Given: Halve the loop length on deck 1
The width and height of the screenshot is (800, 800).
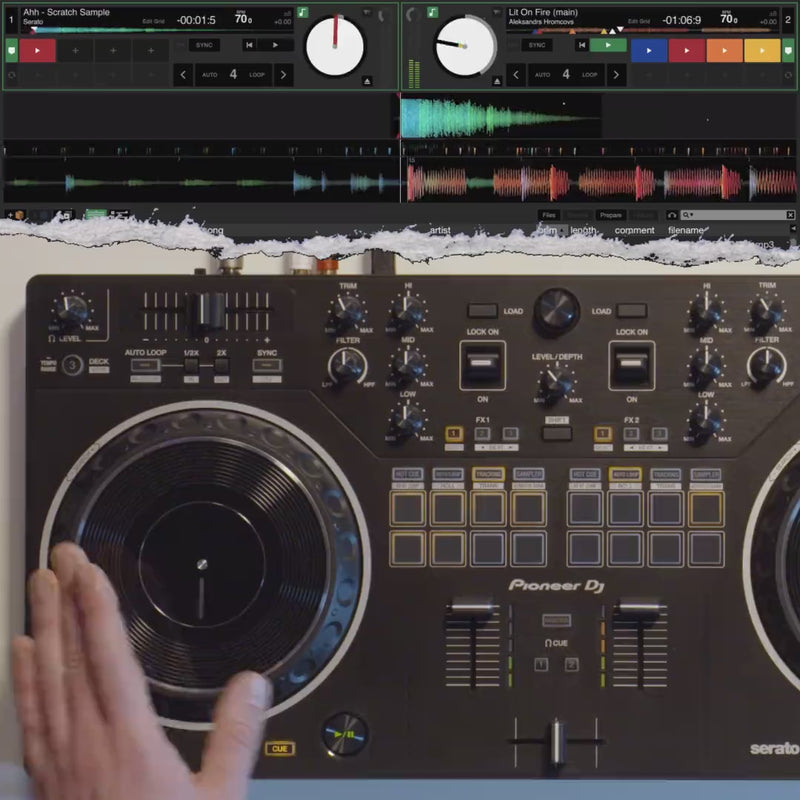Looking at the screenshot, I should [183, 75].
